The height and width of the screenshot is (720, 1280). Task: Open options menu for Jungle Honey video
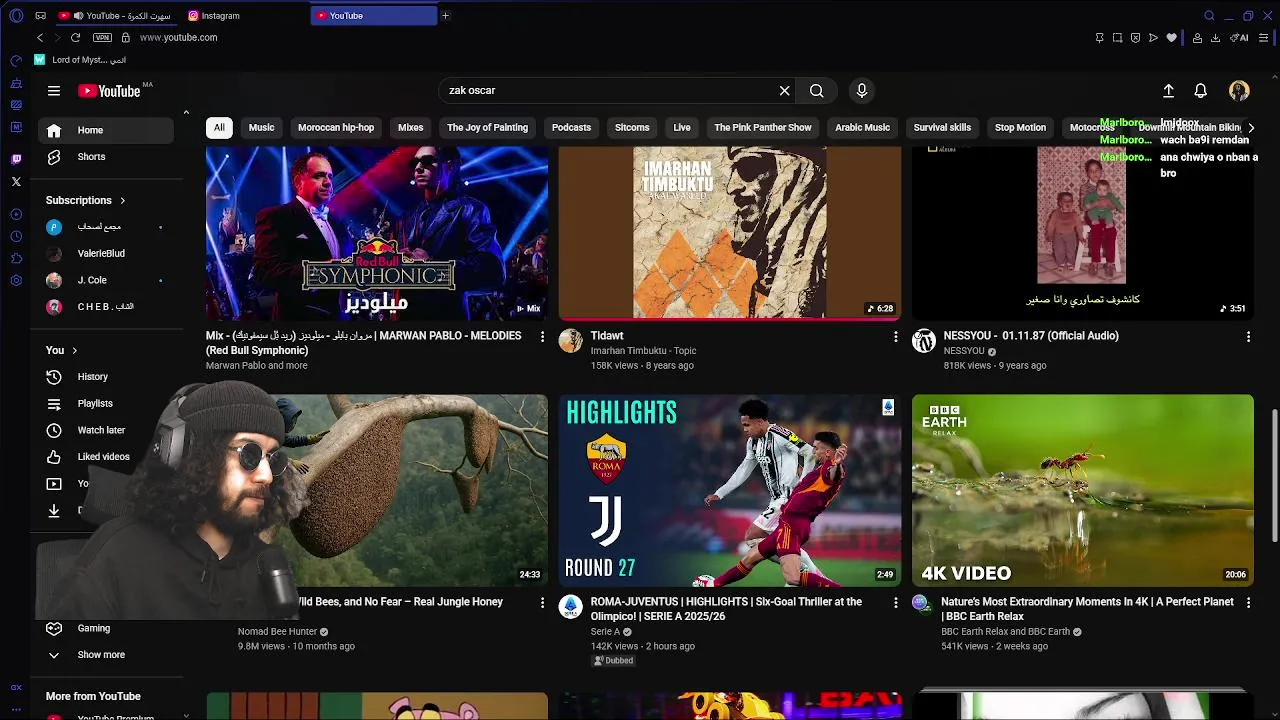pos(542,604)
